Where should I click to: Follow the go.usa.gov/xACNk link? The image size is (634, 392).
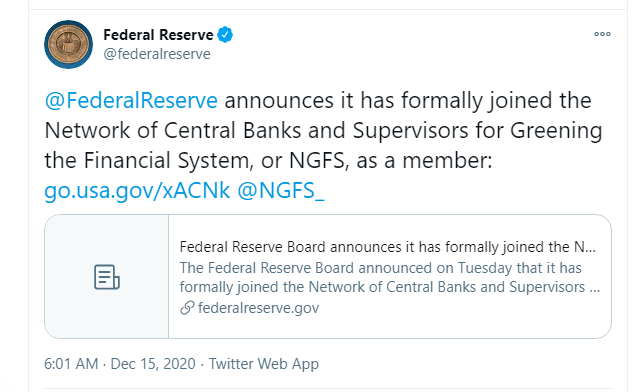click(137, 190)
